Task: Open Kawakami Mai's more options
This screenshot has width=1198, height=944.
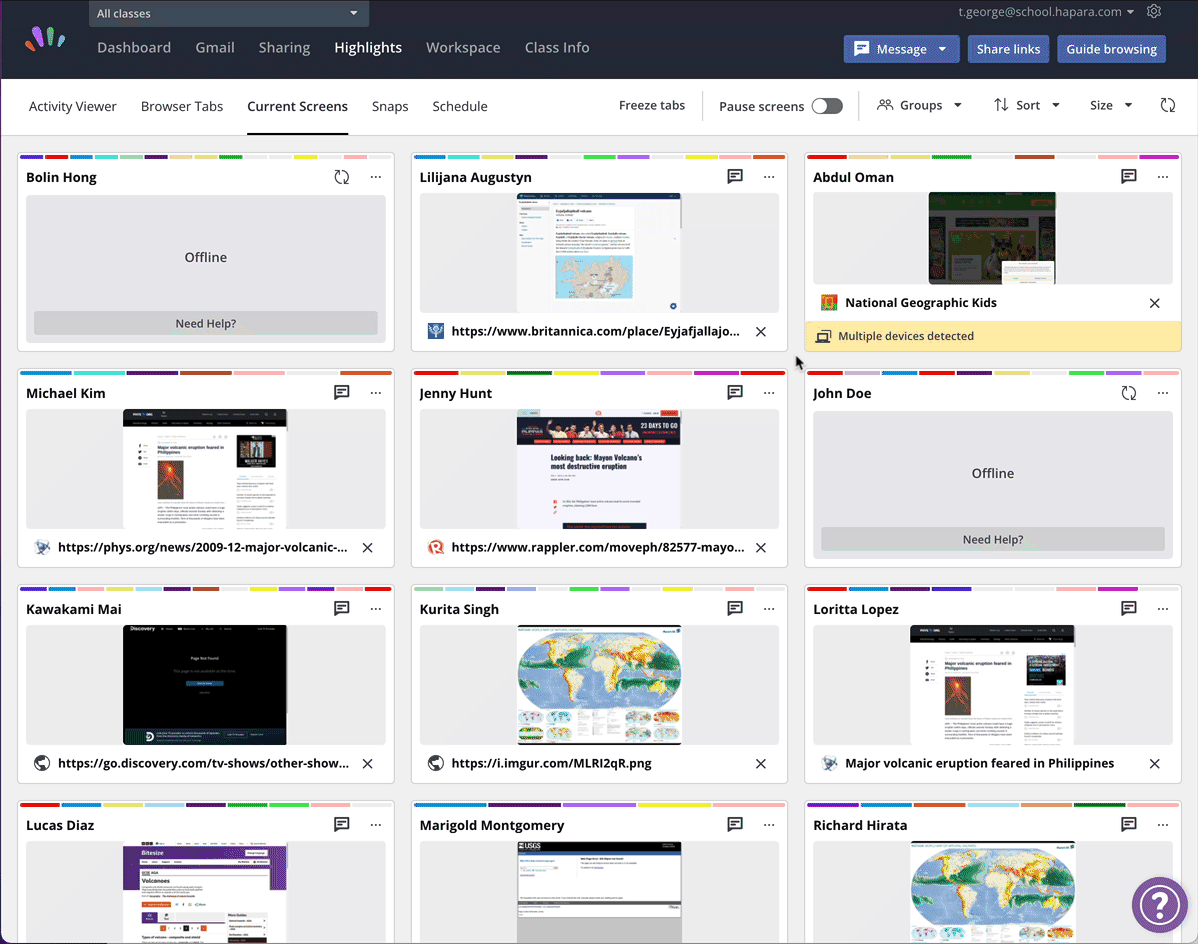Action: tap(376, 609)
